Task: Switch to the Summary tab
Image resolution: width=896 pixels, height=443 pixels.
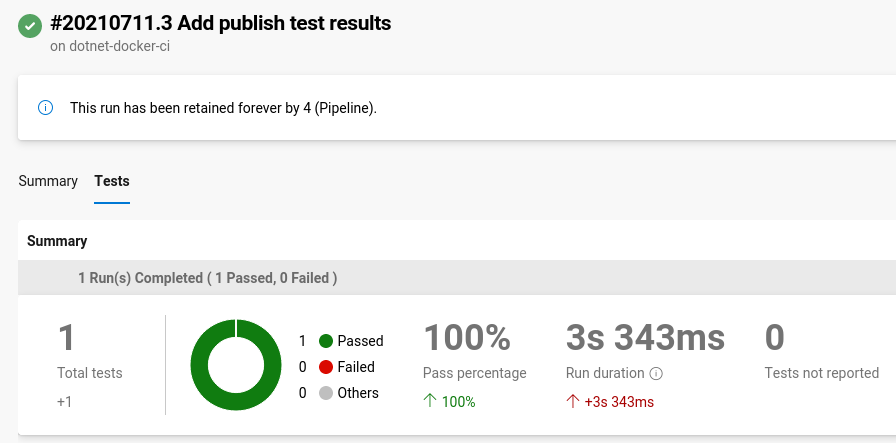Action: (x=48, y=181)
